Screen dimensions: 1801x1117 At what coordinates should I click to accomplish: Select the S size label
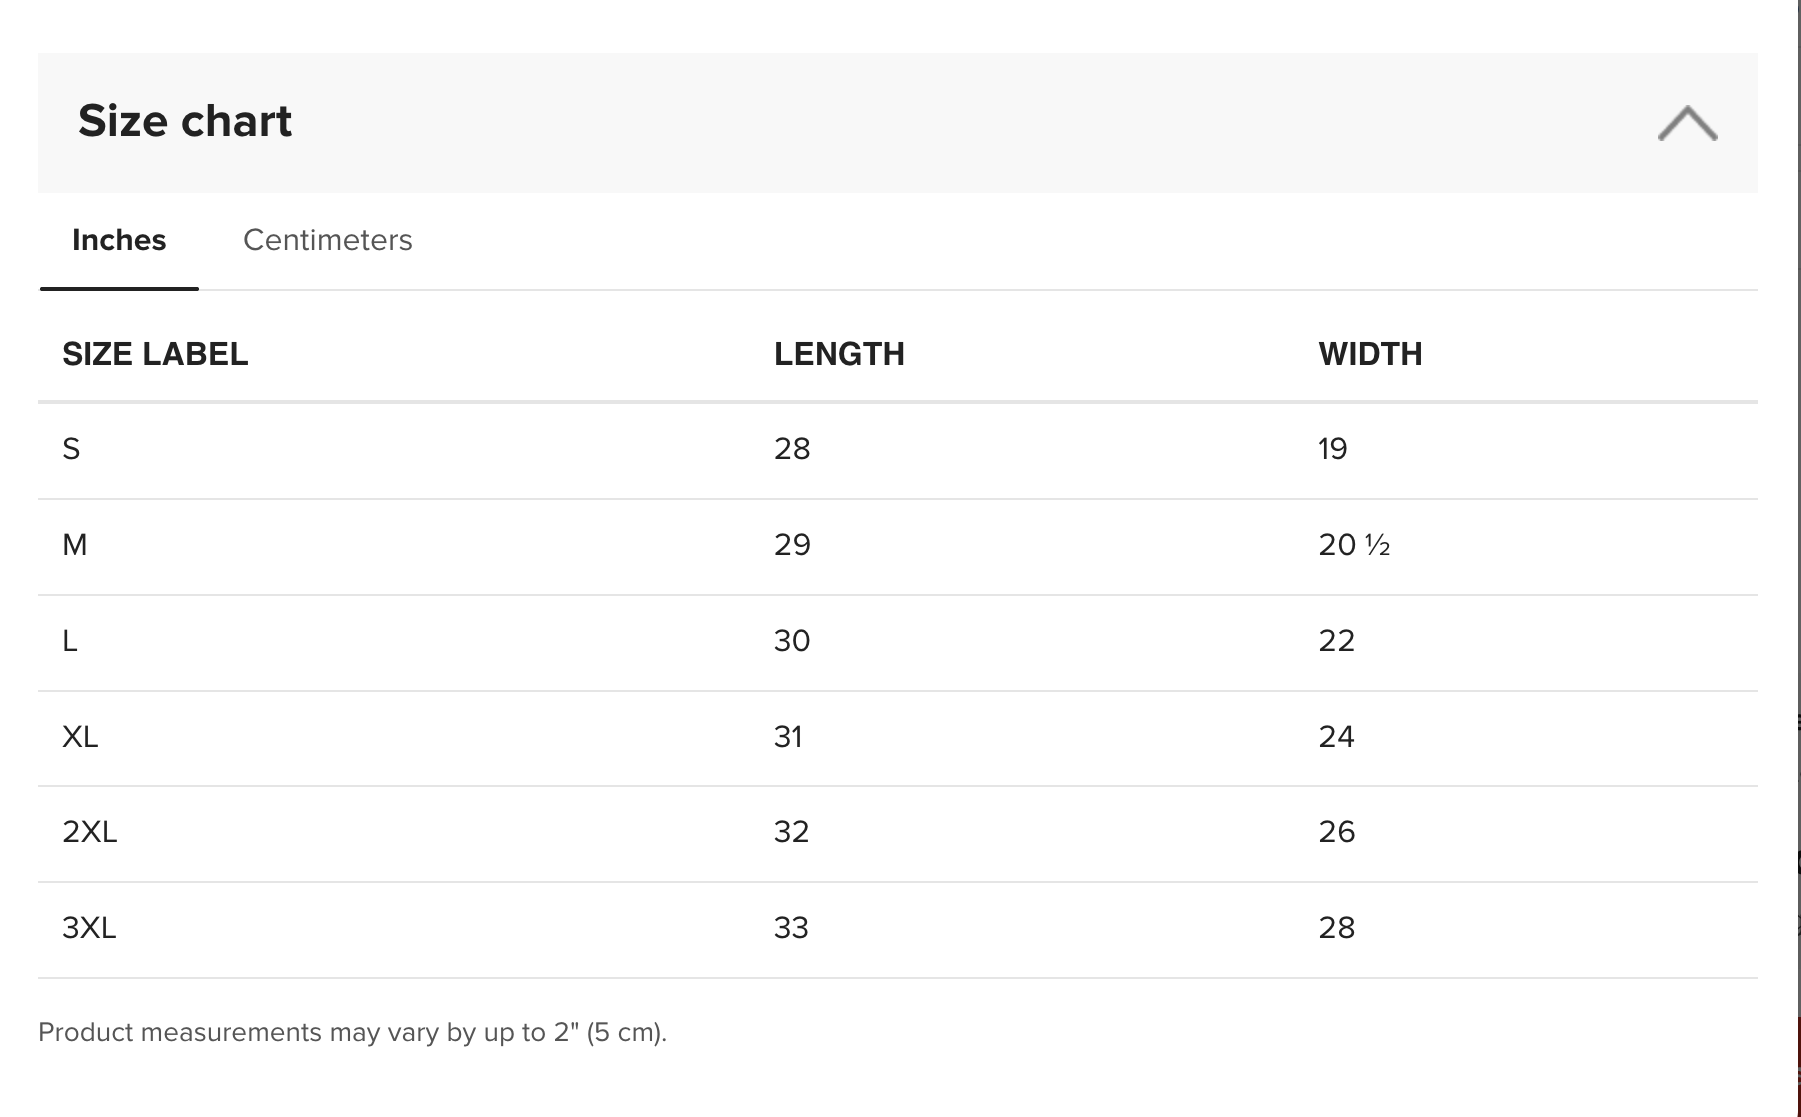pyautogui.click(x=71, y=449)
